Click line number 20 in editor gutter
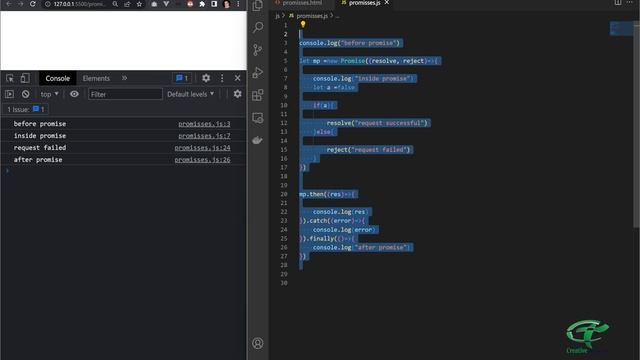 pyautogui.click(x=284, y=194)
